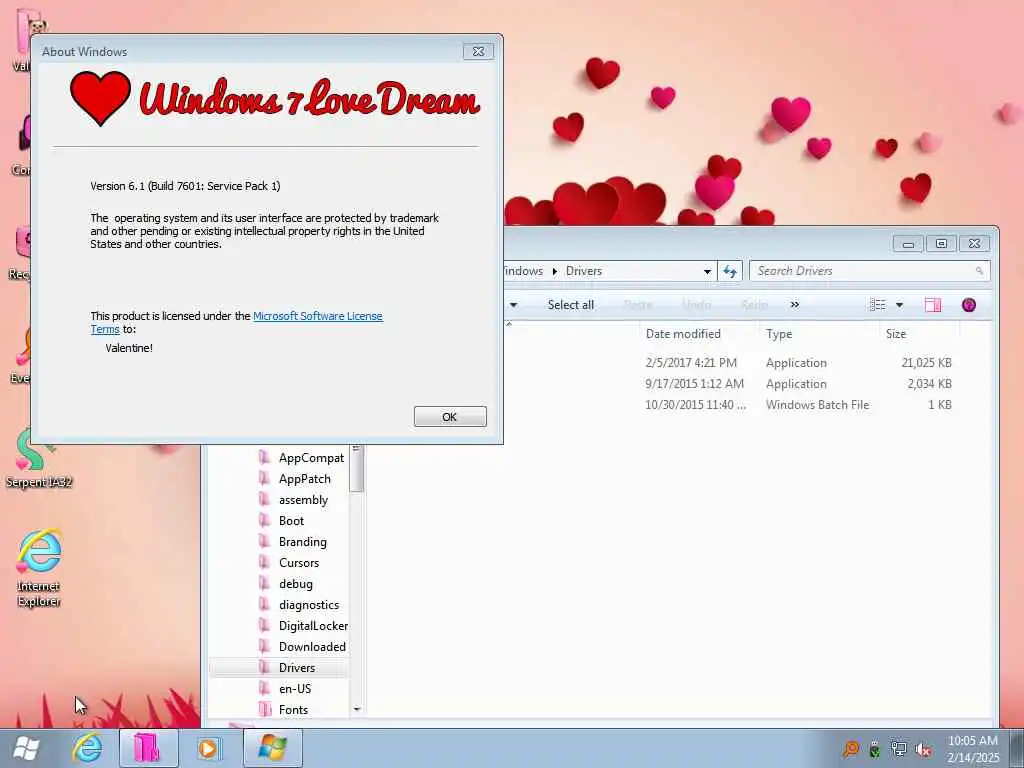The image size is (1024, 768).
Task: Click the search magnifier in Explorer
Action: pos(979,271)
